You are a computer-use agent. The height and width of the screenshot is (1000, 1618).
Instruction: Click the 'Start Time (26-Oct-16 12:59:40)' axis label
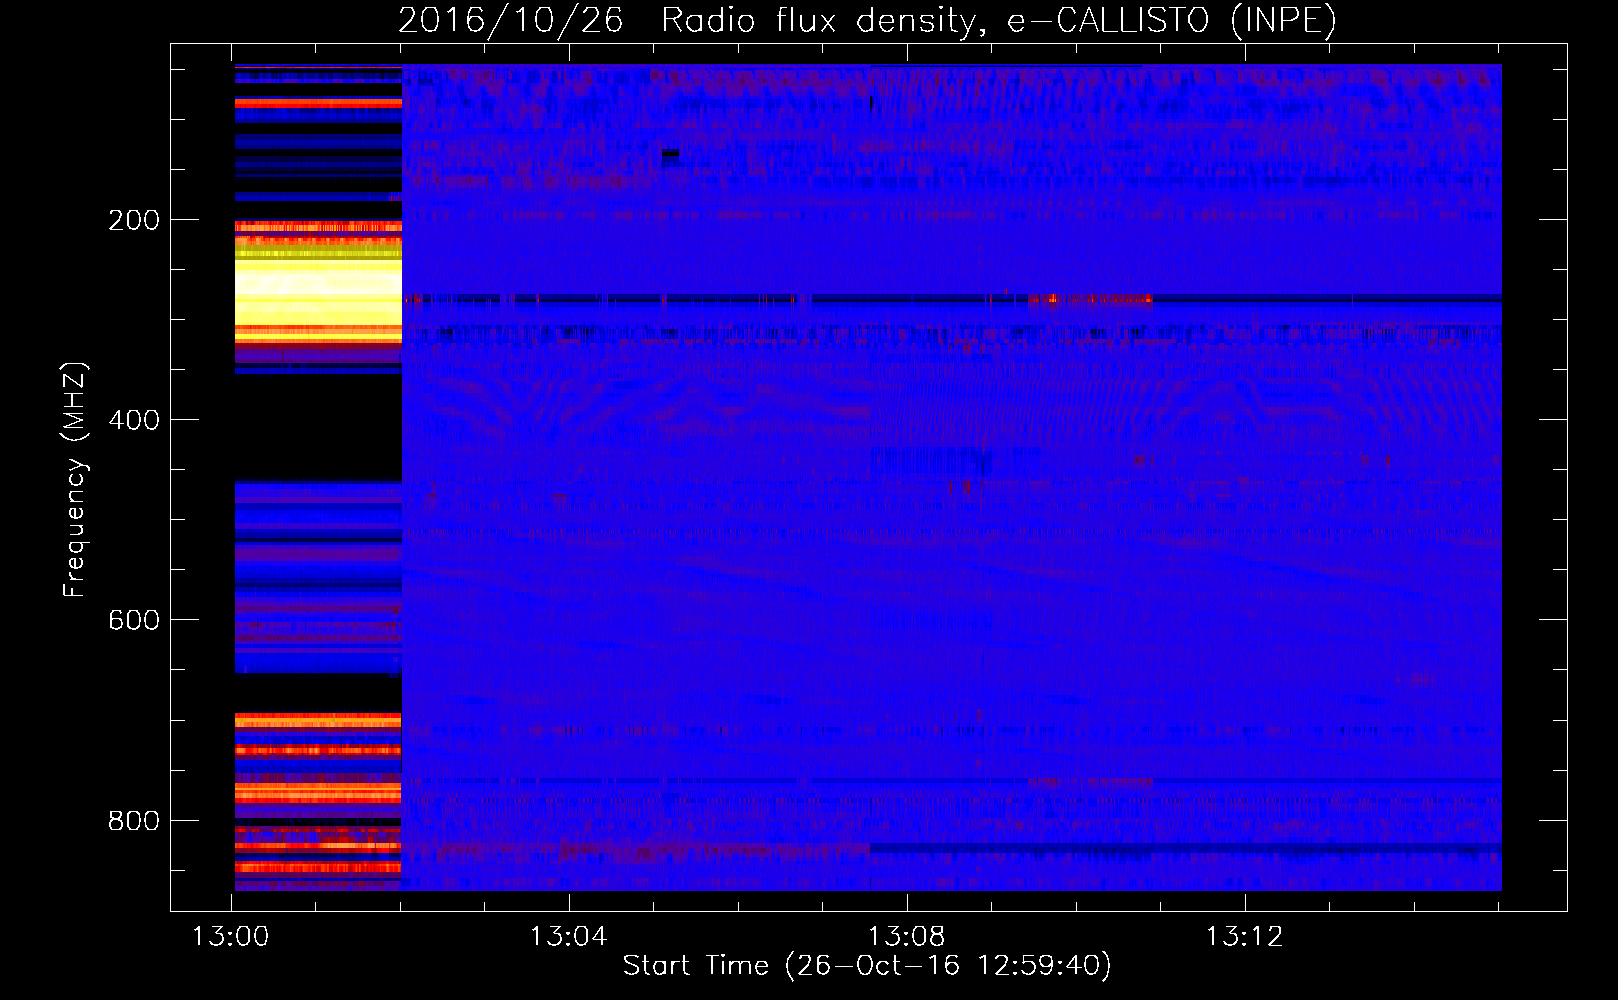pyautogui.click(x=867, y=966)
